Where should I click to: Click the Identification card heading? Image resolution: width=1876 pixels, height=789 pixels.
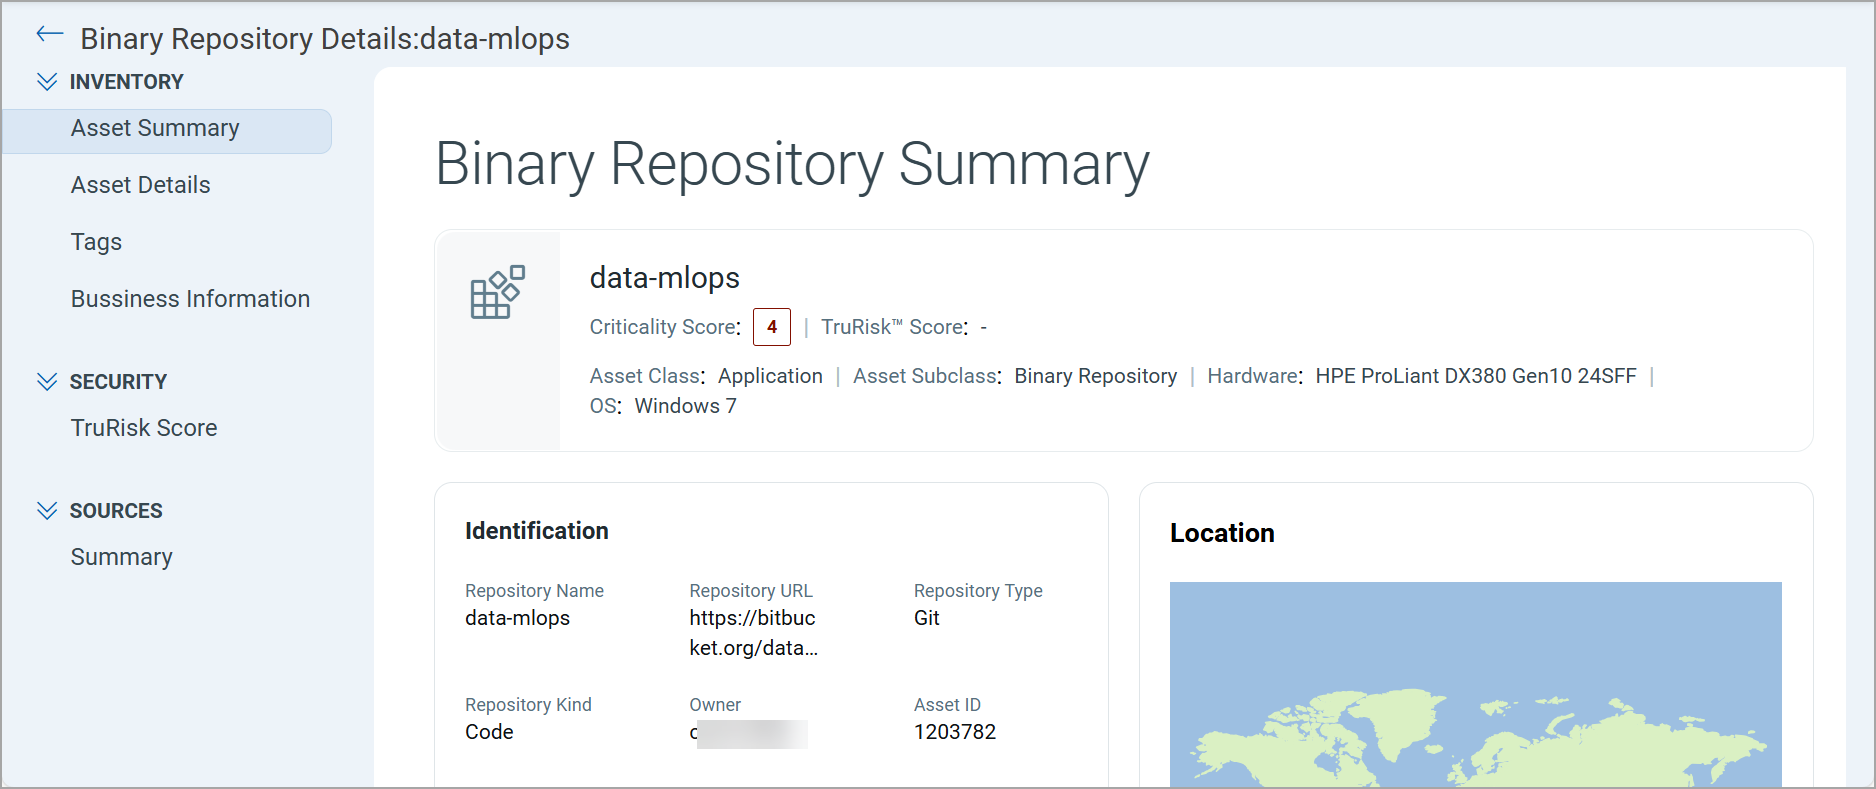(536, 531)
